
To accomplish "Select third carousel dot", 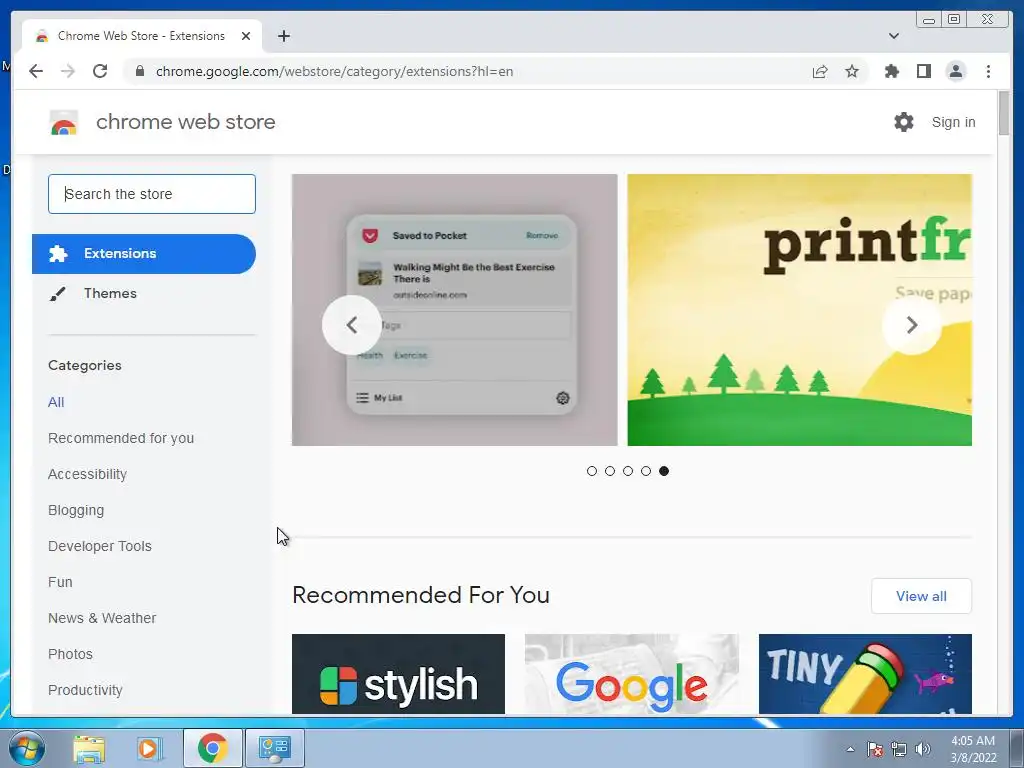I will pos(628,471).
